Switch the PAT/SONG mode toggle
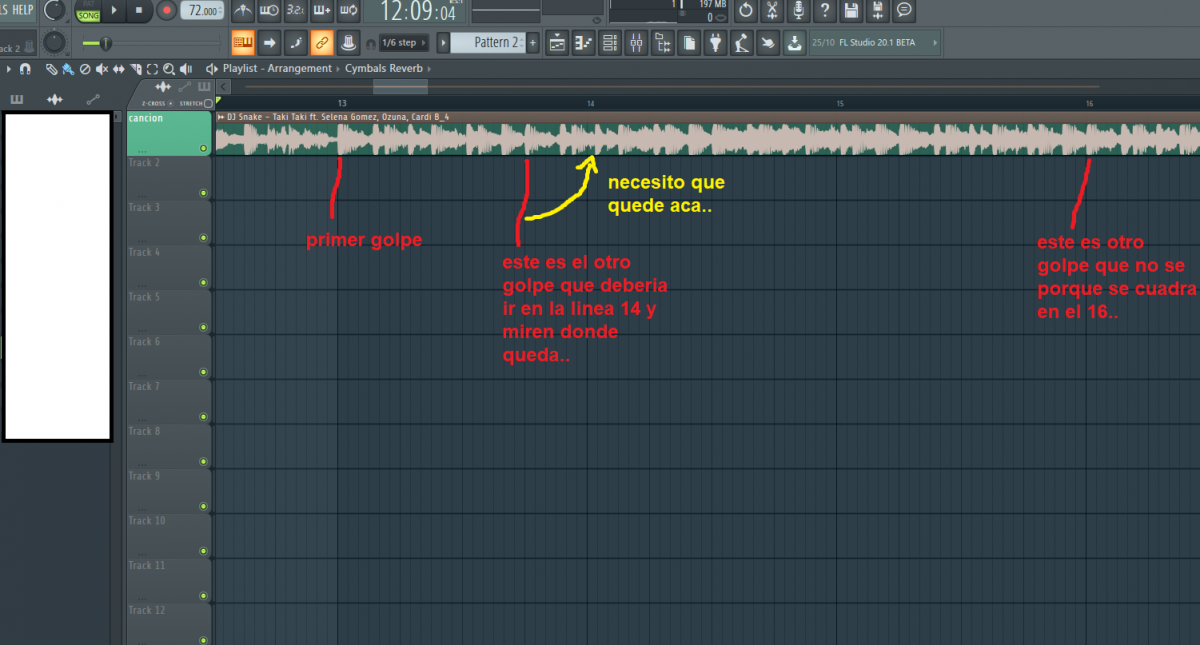 [x=89, y=11]
